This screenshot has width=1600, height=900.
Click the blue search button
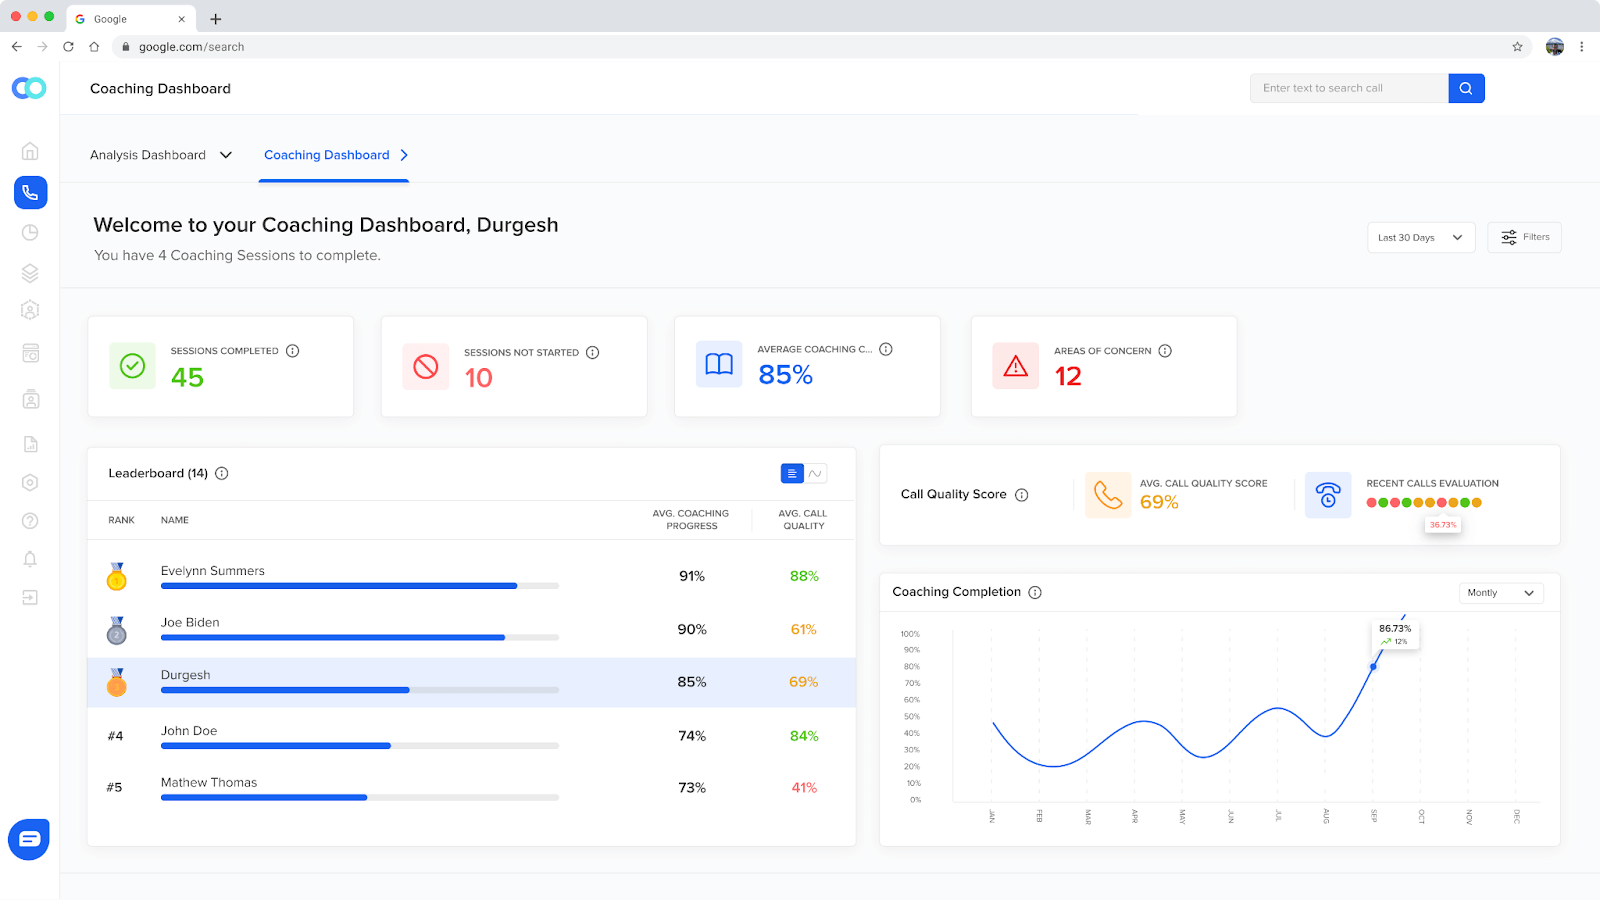click(1465, 88)
